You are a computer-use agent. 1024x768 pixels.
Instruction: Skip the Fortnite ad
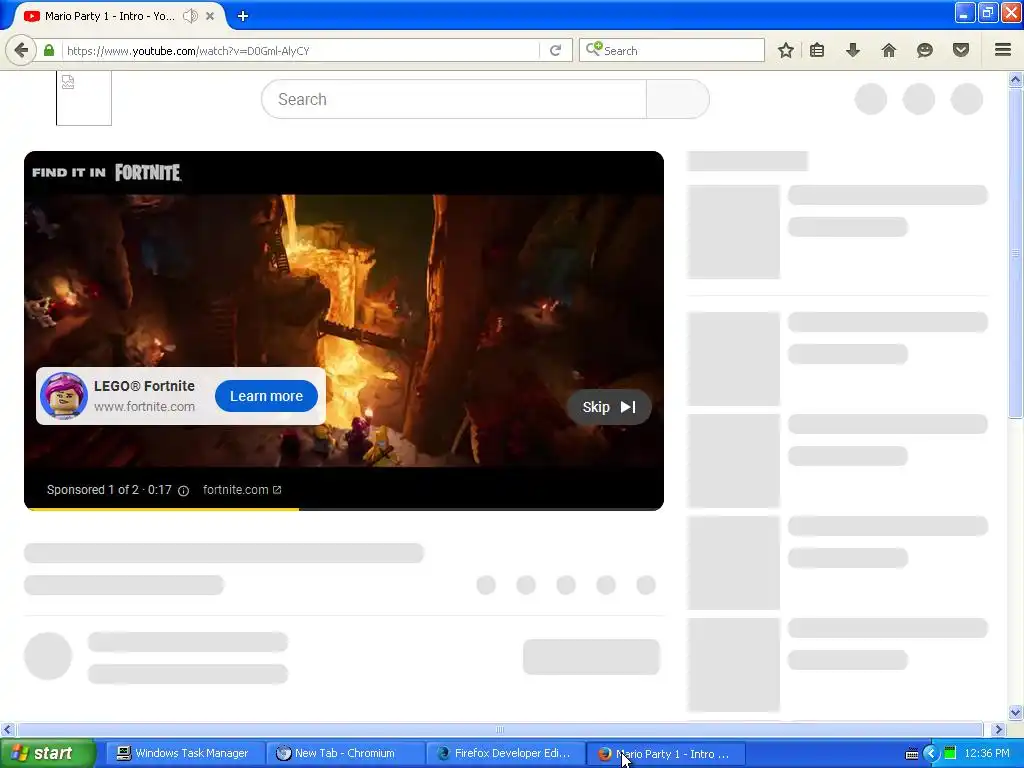point(609,407)
